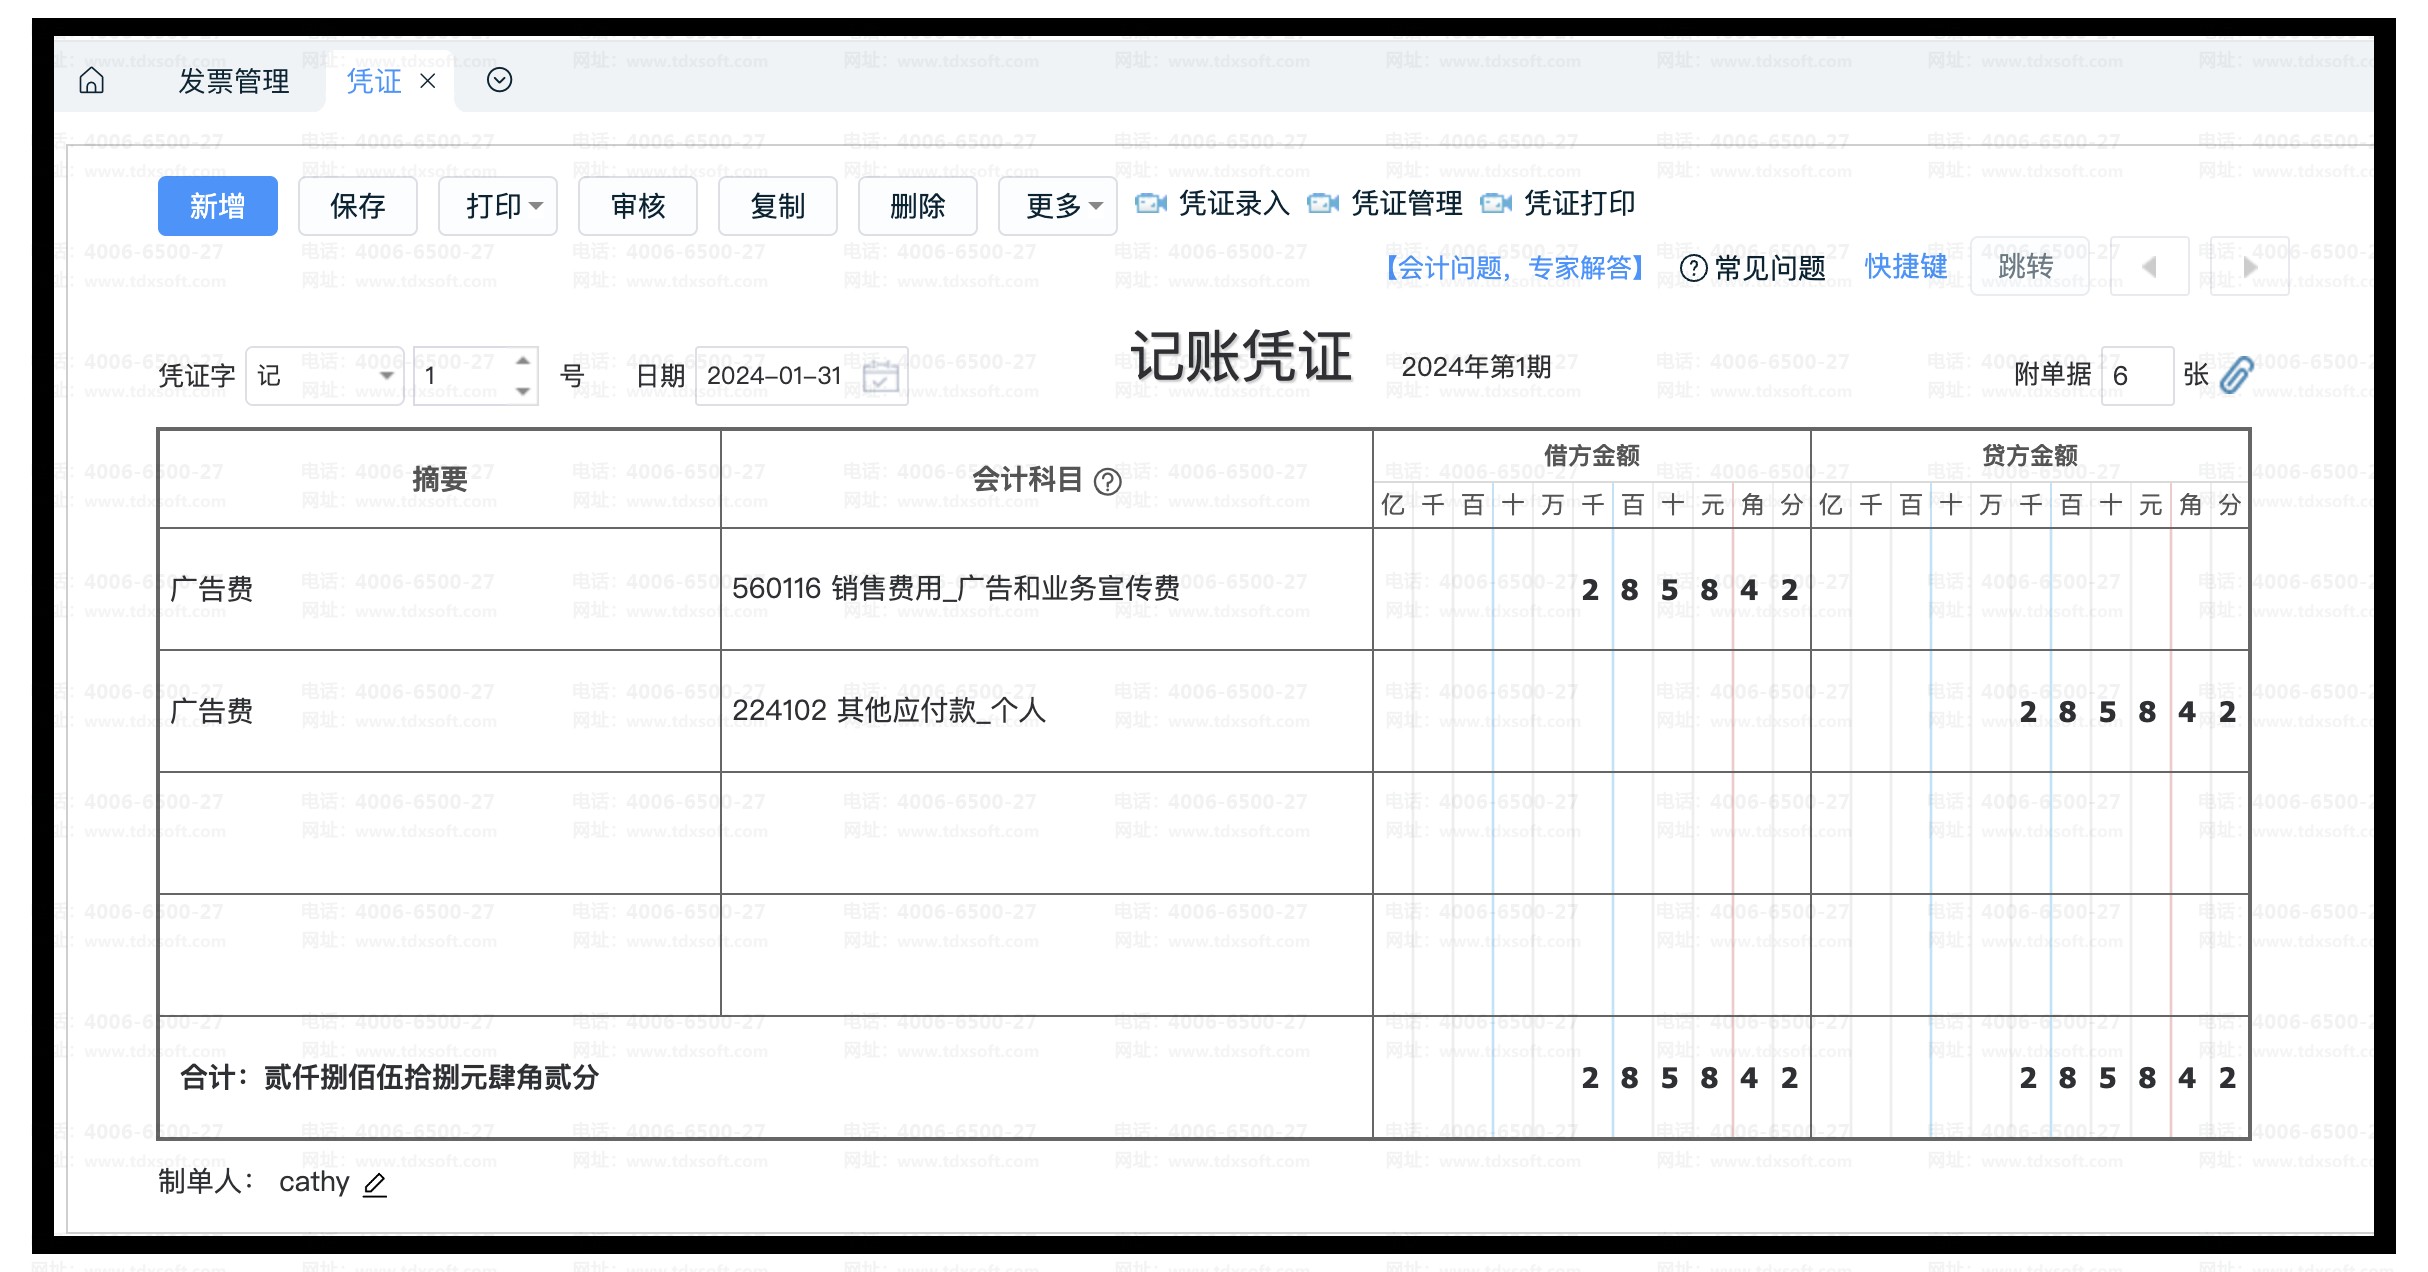Click the 会计科目 help question icon
This screenshot has height=1272, width=2428.
coord(1107,482)
